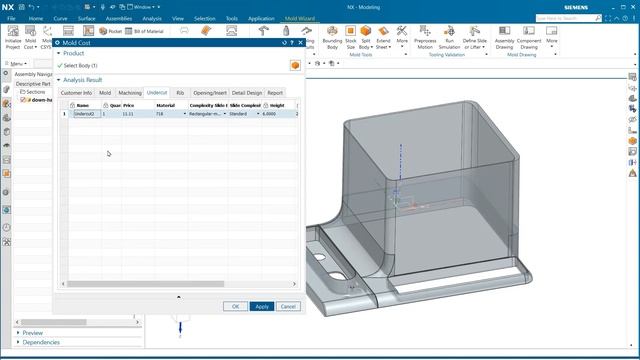The width and height of the screenshot is (640, 360).
Task: Switch to the Analysis ribbon tab
Action: [152, 18]
